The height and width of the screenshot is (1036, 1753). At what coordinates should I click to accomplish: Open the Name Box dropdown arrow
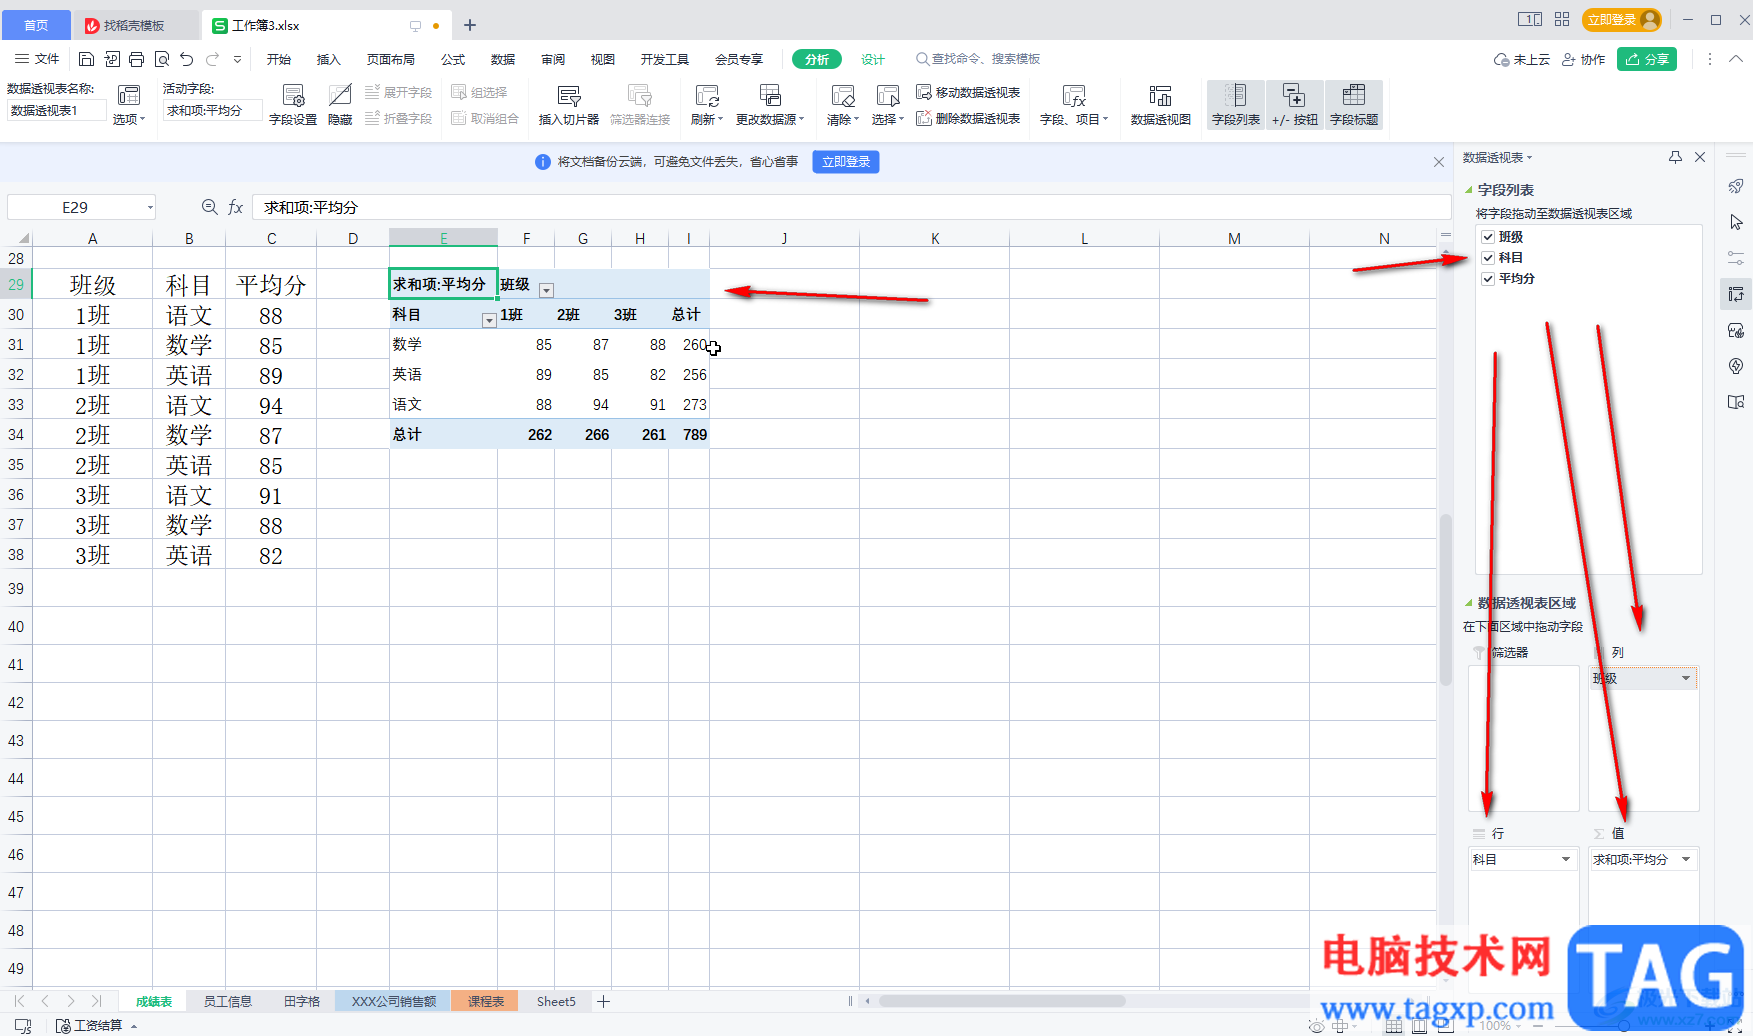[x=150, y=207]
